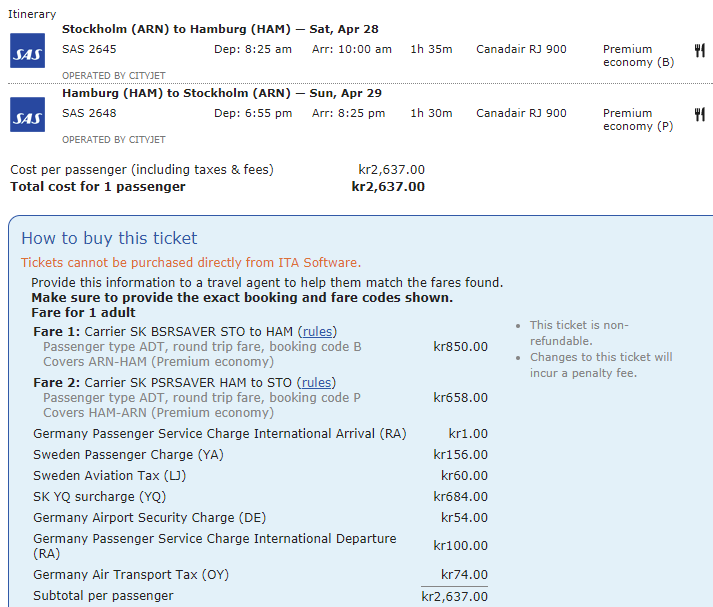Click the How to buy this ticket heading
This screenshot has width=713, height=607.
tap(110, 239)
